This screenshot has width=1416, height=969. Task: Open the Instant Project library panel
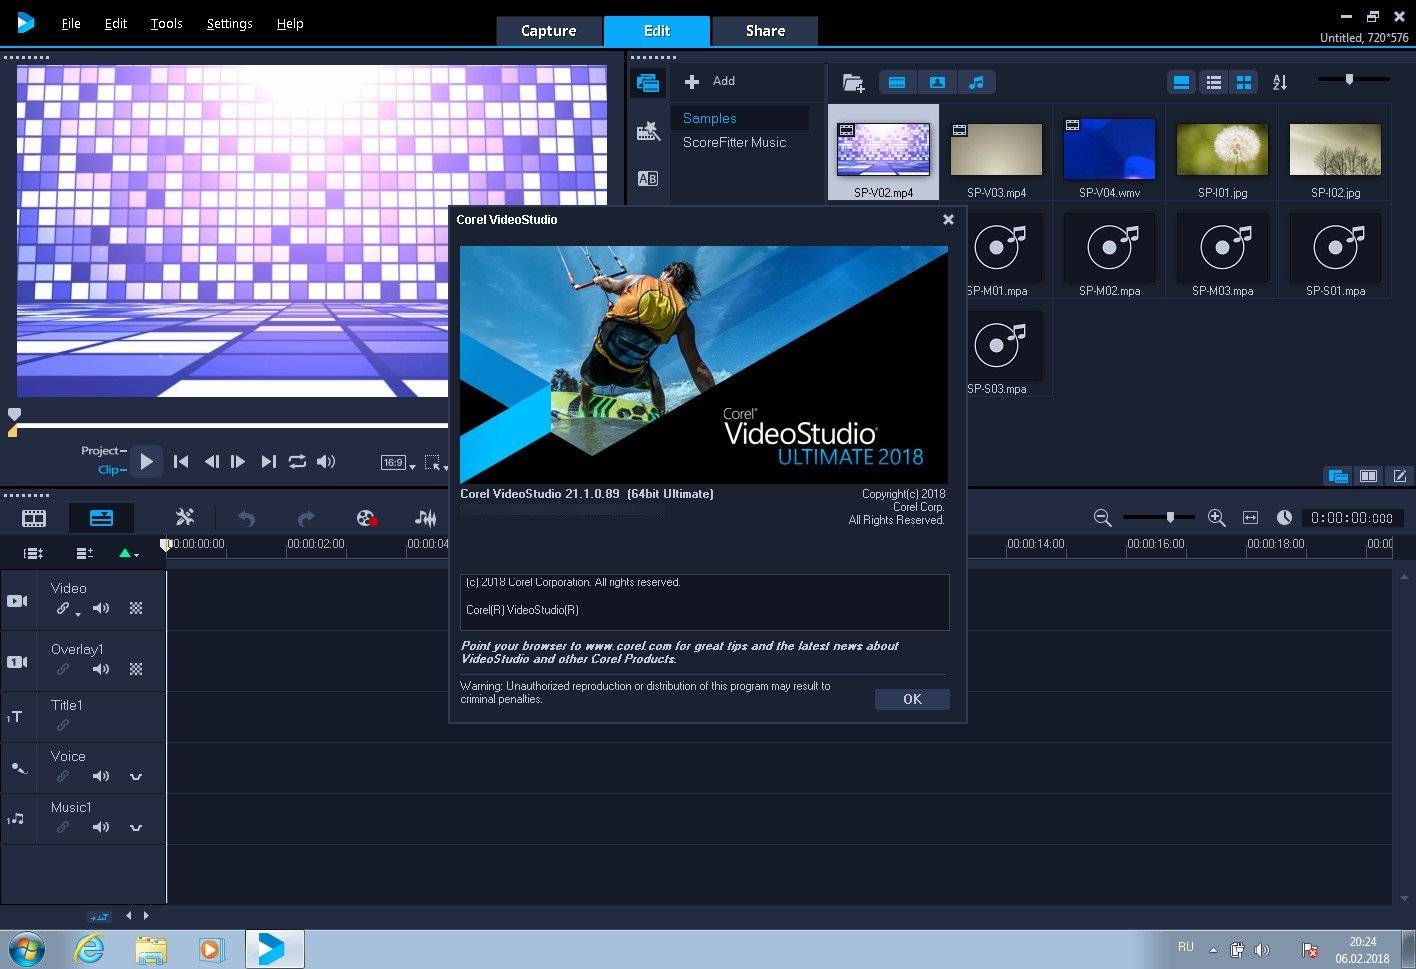click(x=648, y=131)
